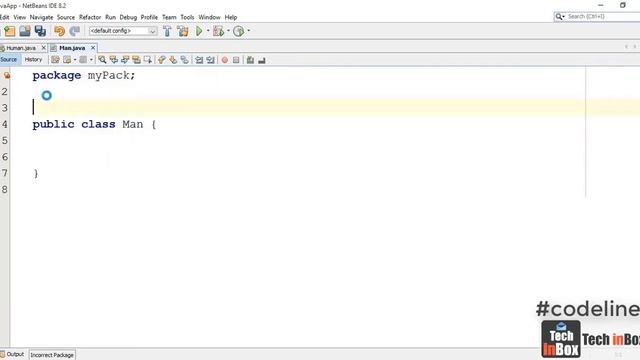This screenshot has height=360, width=640.
Task: Click the Redo icon
Action: coord(75,31)
